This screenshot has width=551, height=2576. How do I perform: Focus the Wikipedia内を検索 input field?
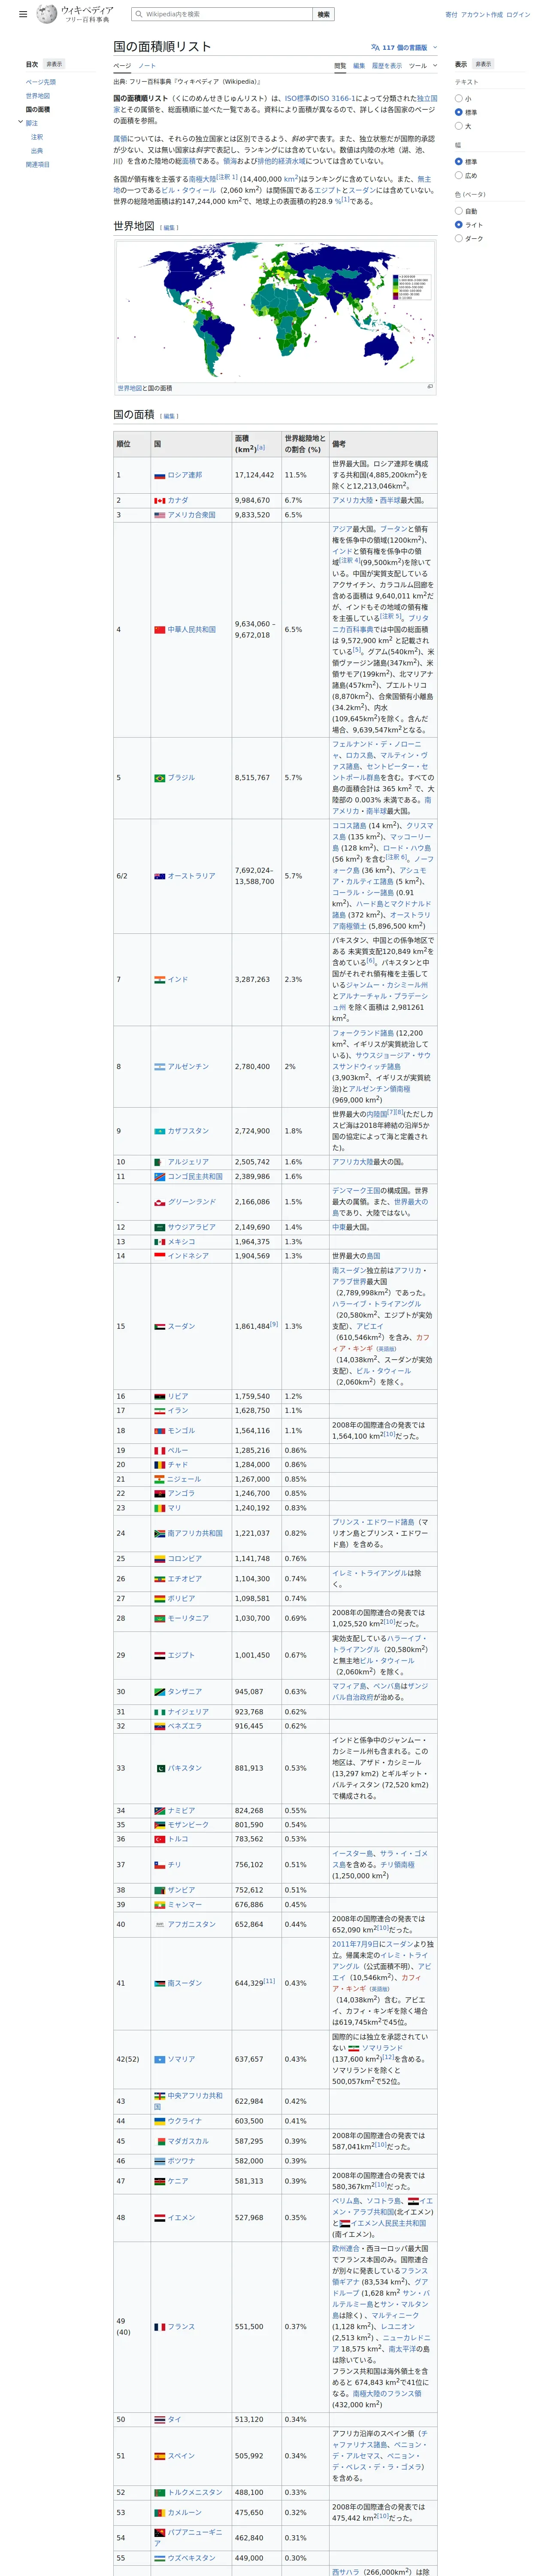tap(222, 14)
